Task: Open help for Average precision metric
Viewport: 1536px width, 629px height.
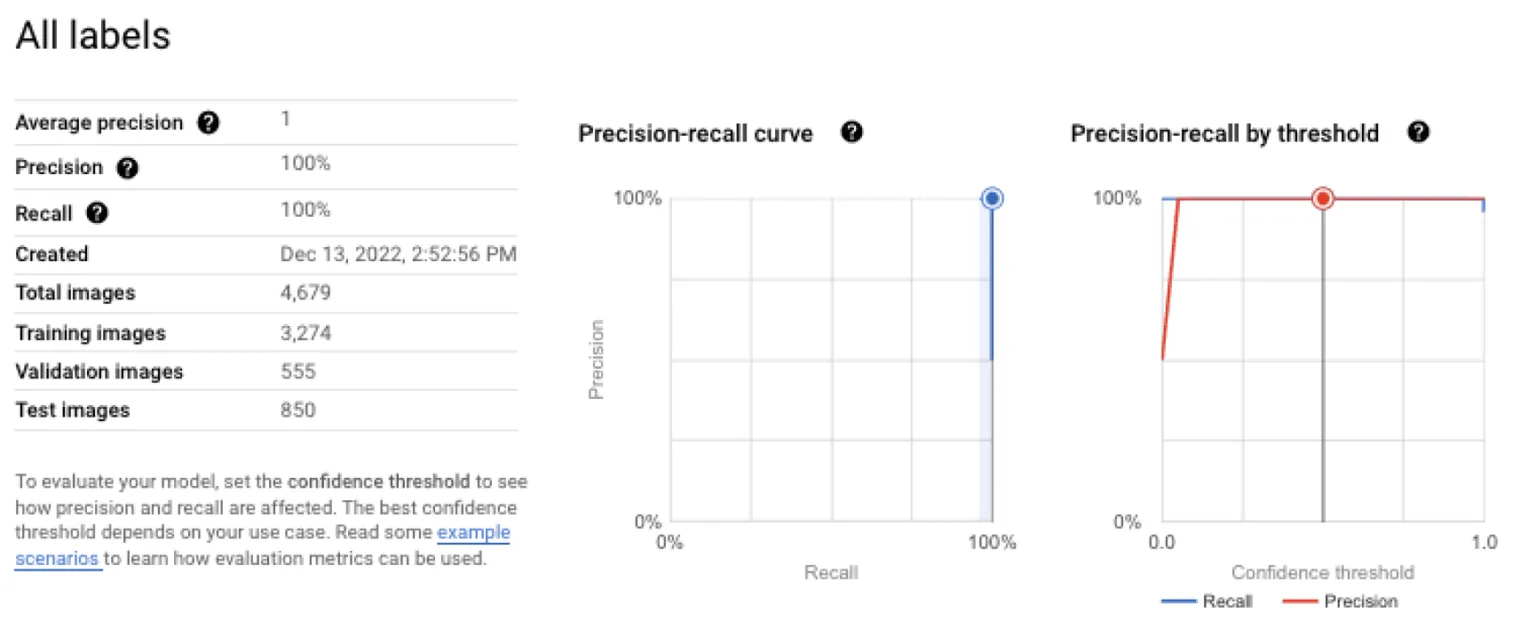Action: 207,122
